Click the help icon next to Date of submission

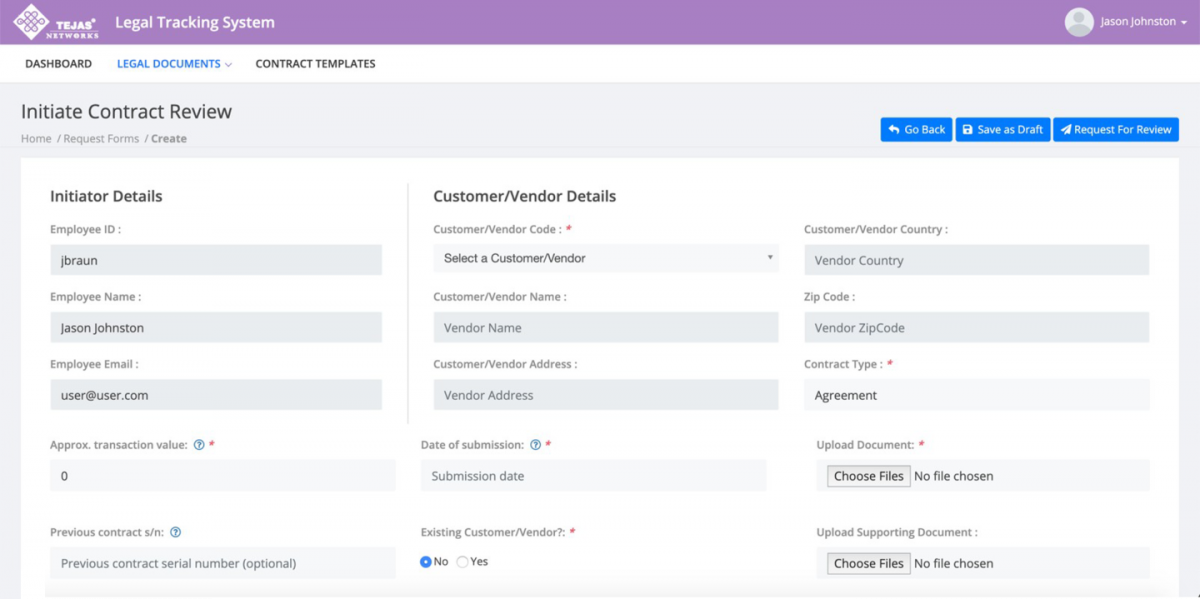click(536, 444)
